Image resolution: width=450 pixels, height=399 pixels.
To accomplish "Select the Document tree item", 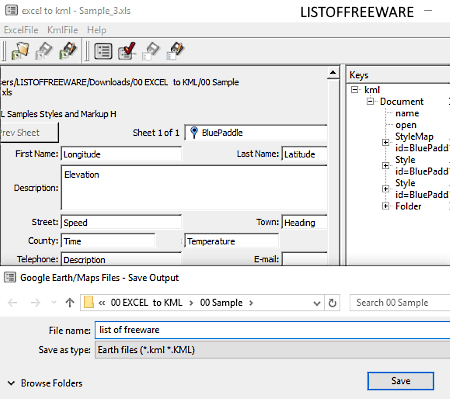I will tap(401, 101).
